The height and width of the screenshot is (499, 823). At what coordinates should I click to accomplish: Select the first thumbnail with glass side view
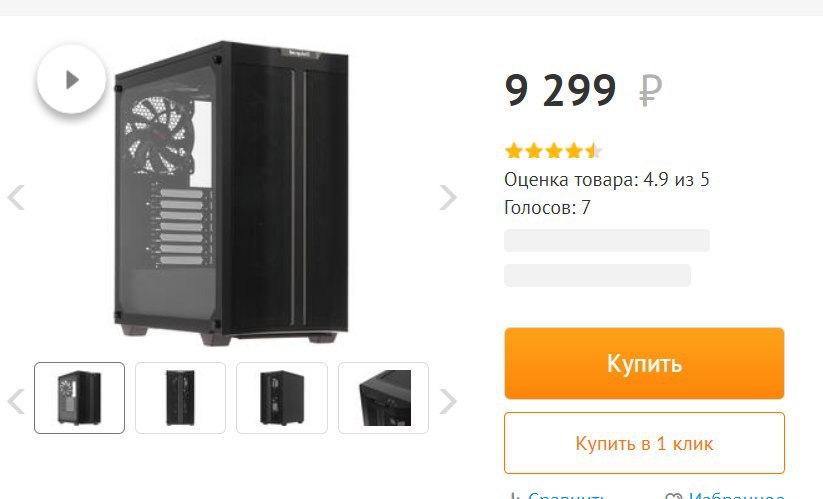[79, 398]
